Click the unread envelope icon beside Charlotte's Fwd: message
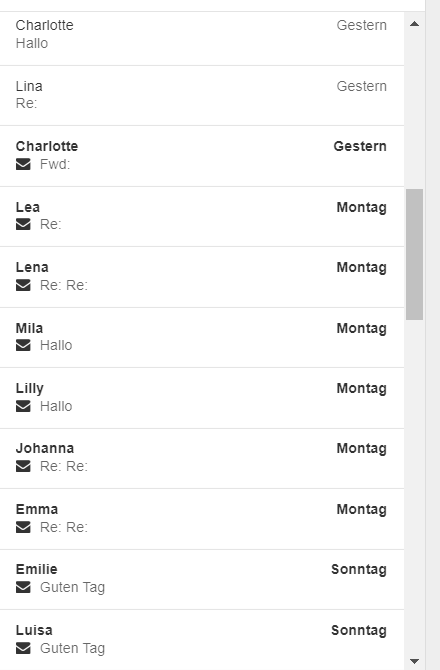This screenshot has height=670, width=440. [23, 164]
